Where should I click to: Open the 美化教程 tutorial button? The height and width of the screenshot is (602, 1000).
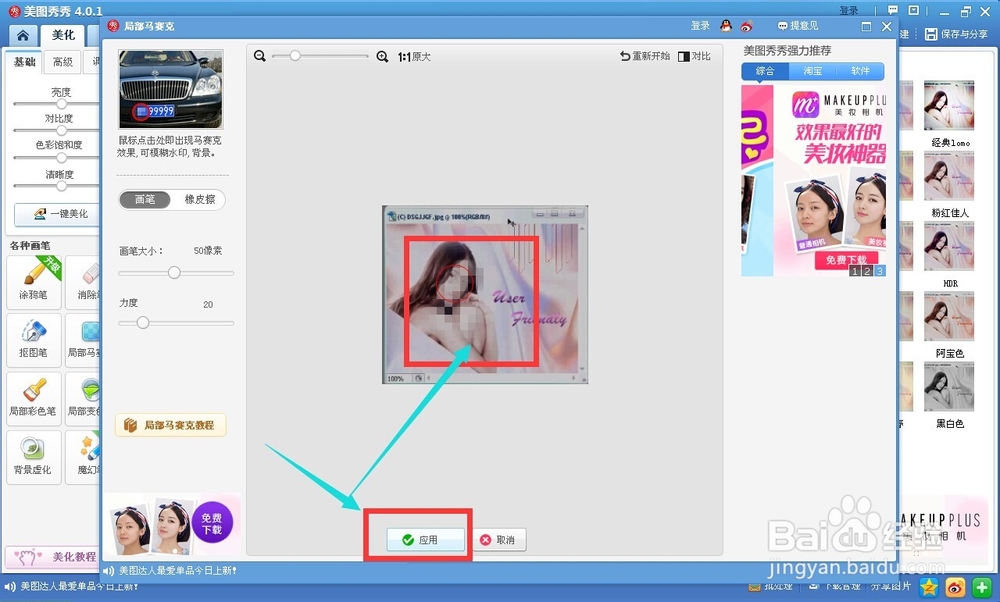coord(54,557)
